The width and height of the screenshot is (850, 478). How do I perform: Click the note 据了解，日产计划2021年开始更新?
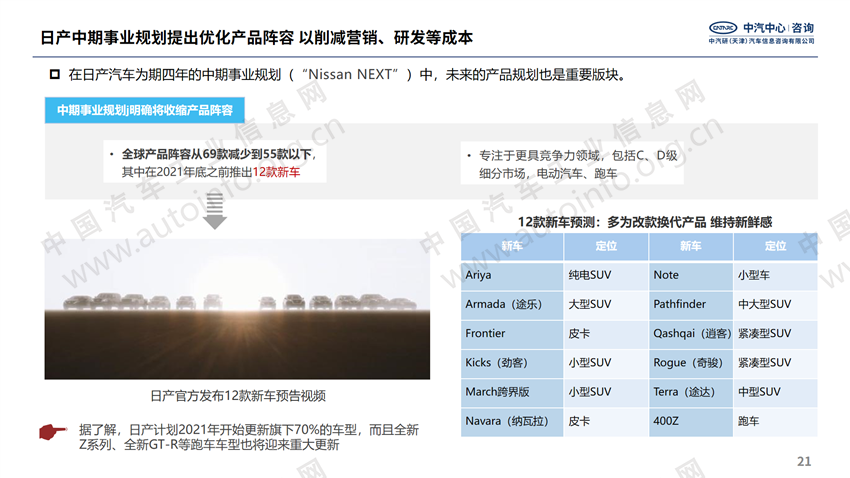click(x=249, y=437)
